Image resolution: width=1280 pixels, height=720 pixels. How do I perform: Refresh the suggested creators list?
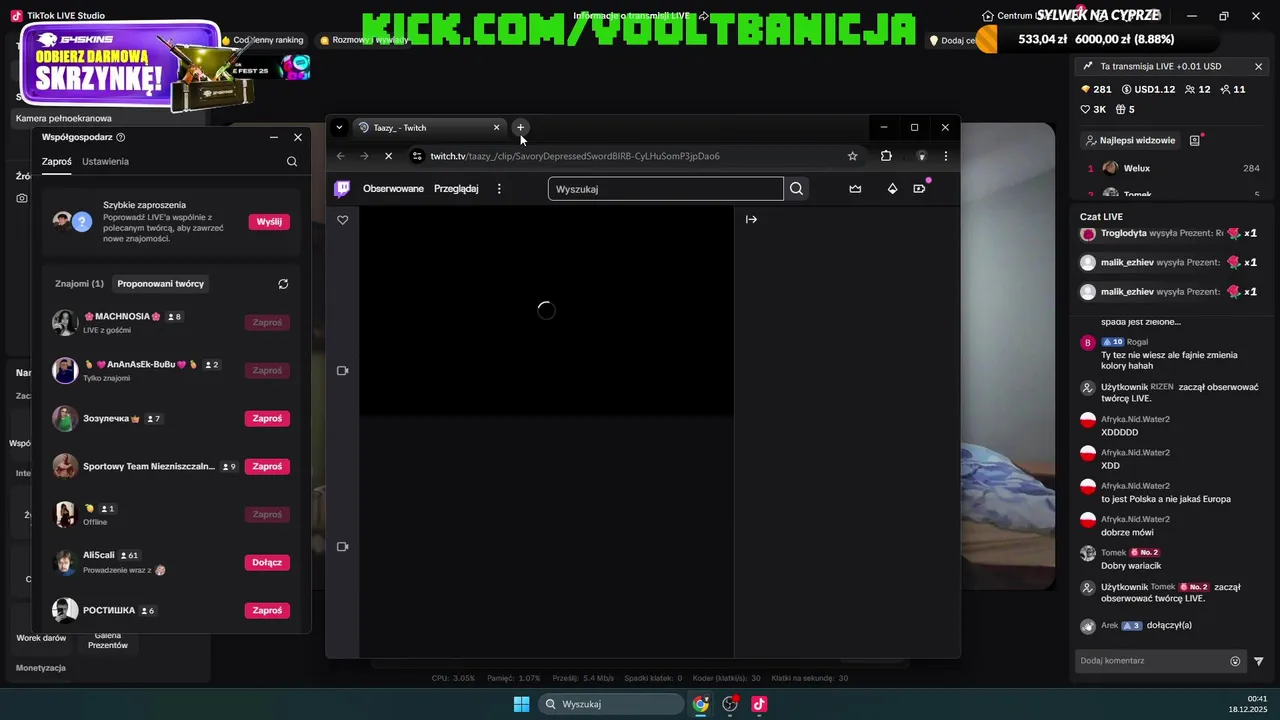[283, 284]
